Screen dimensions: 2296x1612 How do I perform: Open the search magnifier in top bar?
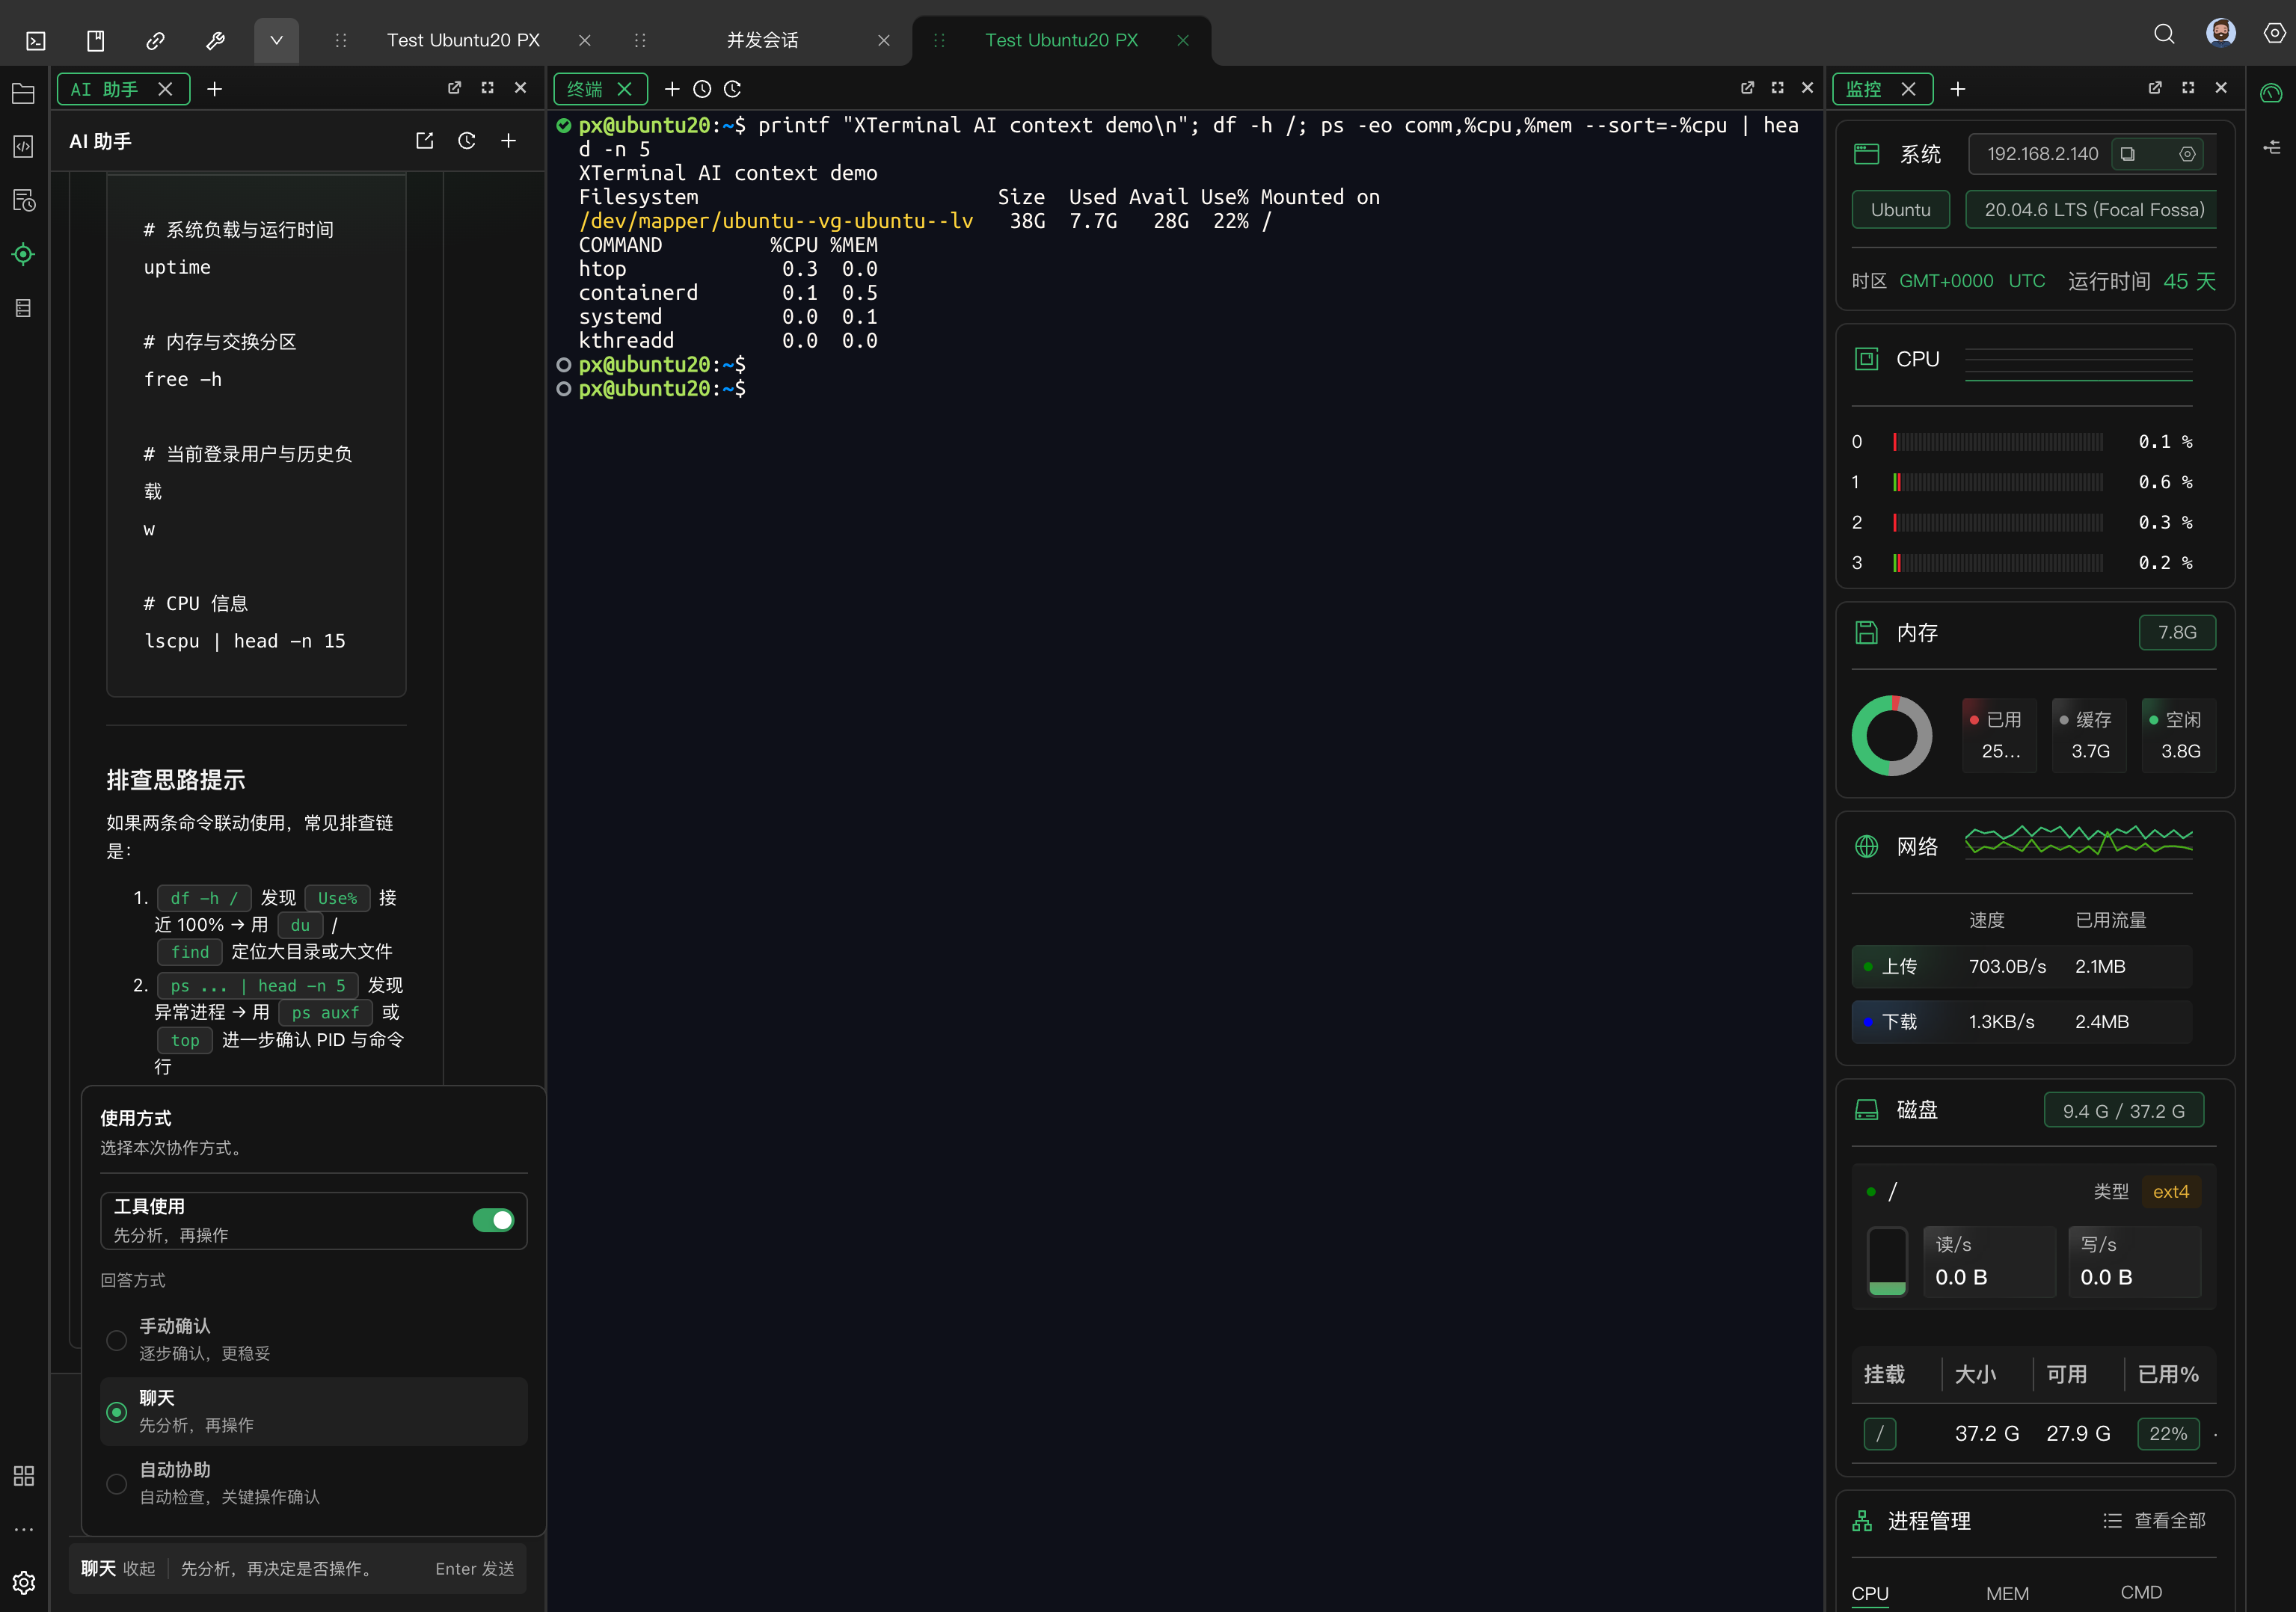click(2164, 34)
